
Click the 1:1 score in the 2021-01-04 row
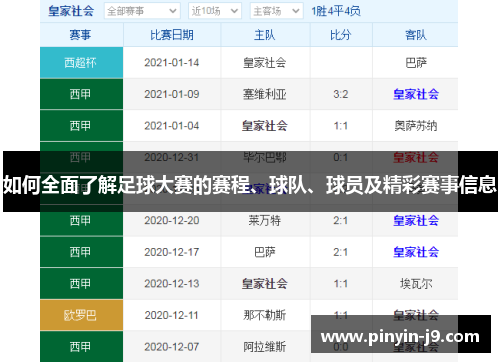coord(341,126)
